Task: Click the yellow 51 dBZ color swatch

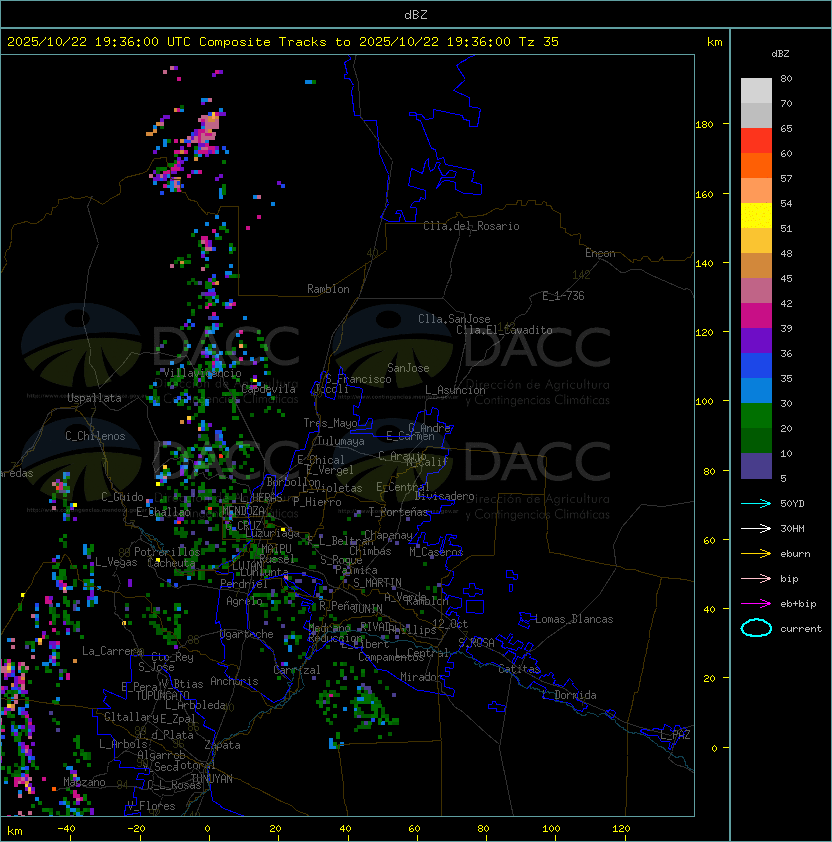Action: (x=756, y=216)
